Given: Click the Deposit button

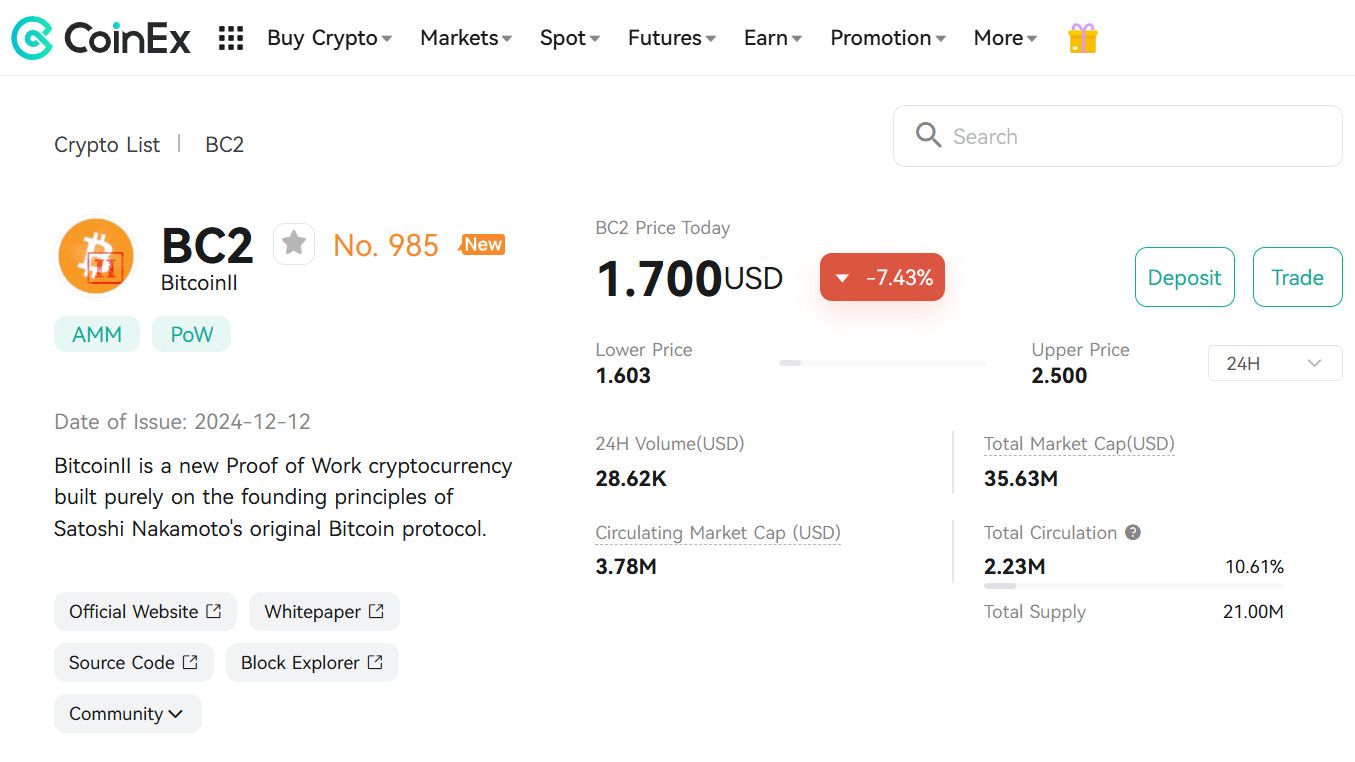Looking at the screenshot, I should (x=1184, y=278).
